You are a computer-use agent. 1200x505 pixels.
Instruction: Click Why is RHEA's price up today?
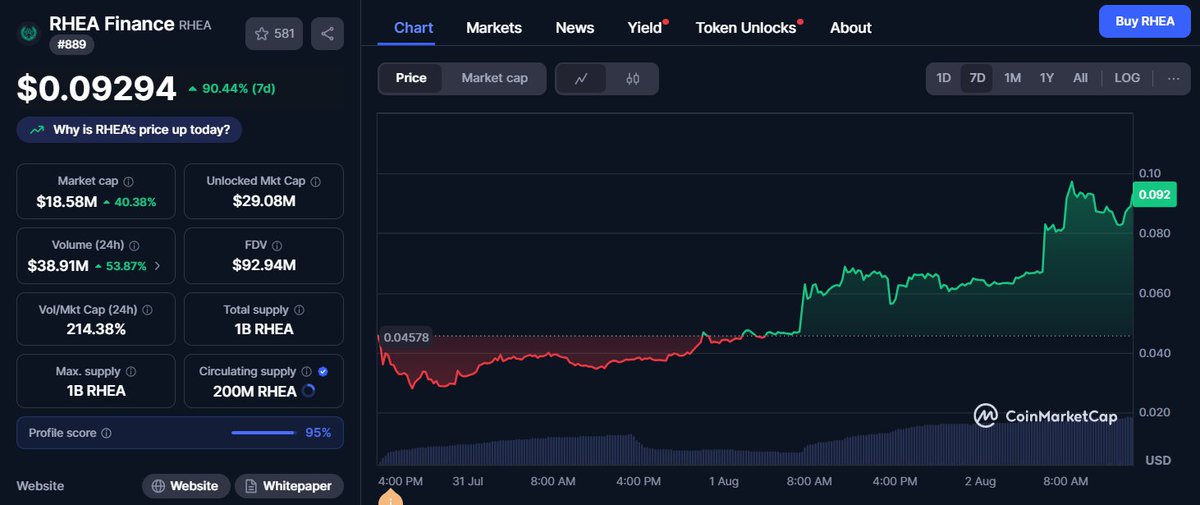tap(130, 129)
